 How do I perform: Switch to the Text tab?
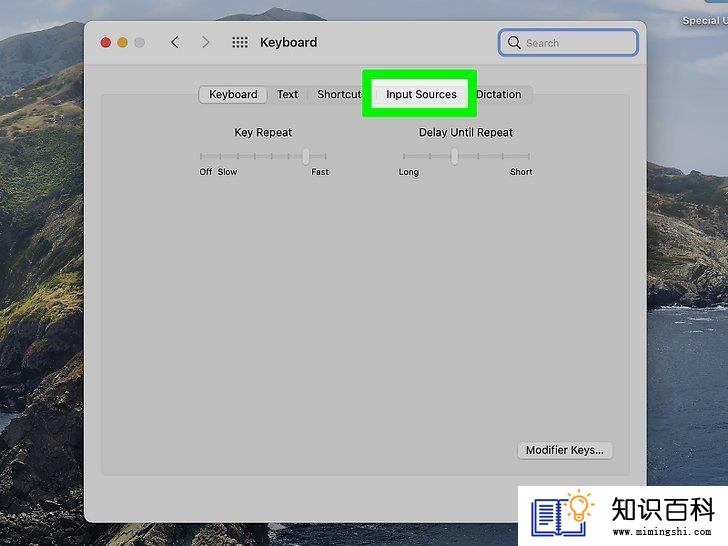287,94
